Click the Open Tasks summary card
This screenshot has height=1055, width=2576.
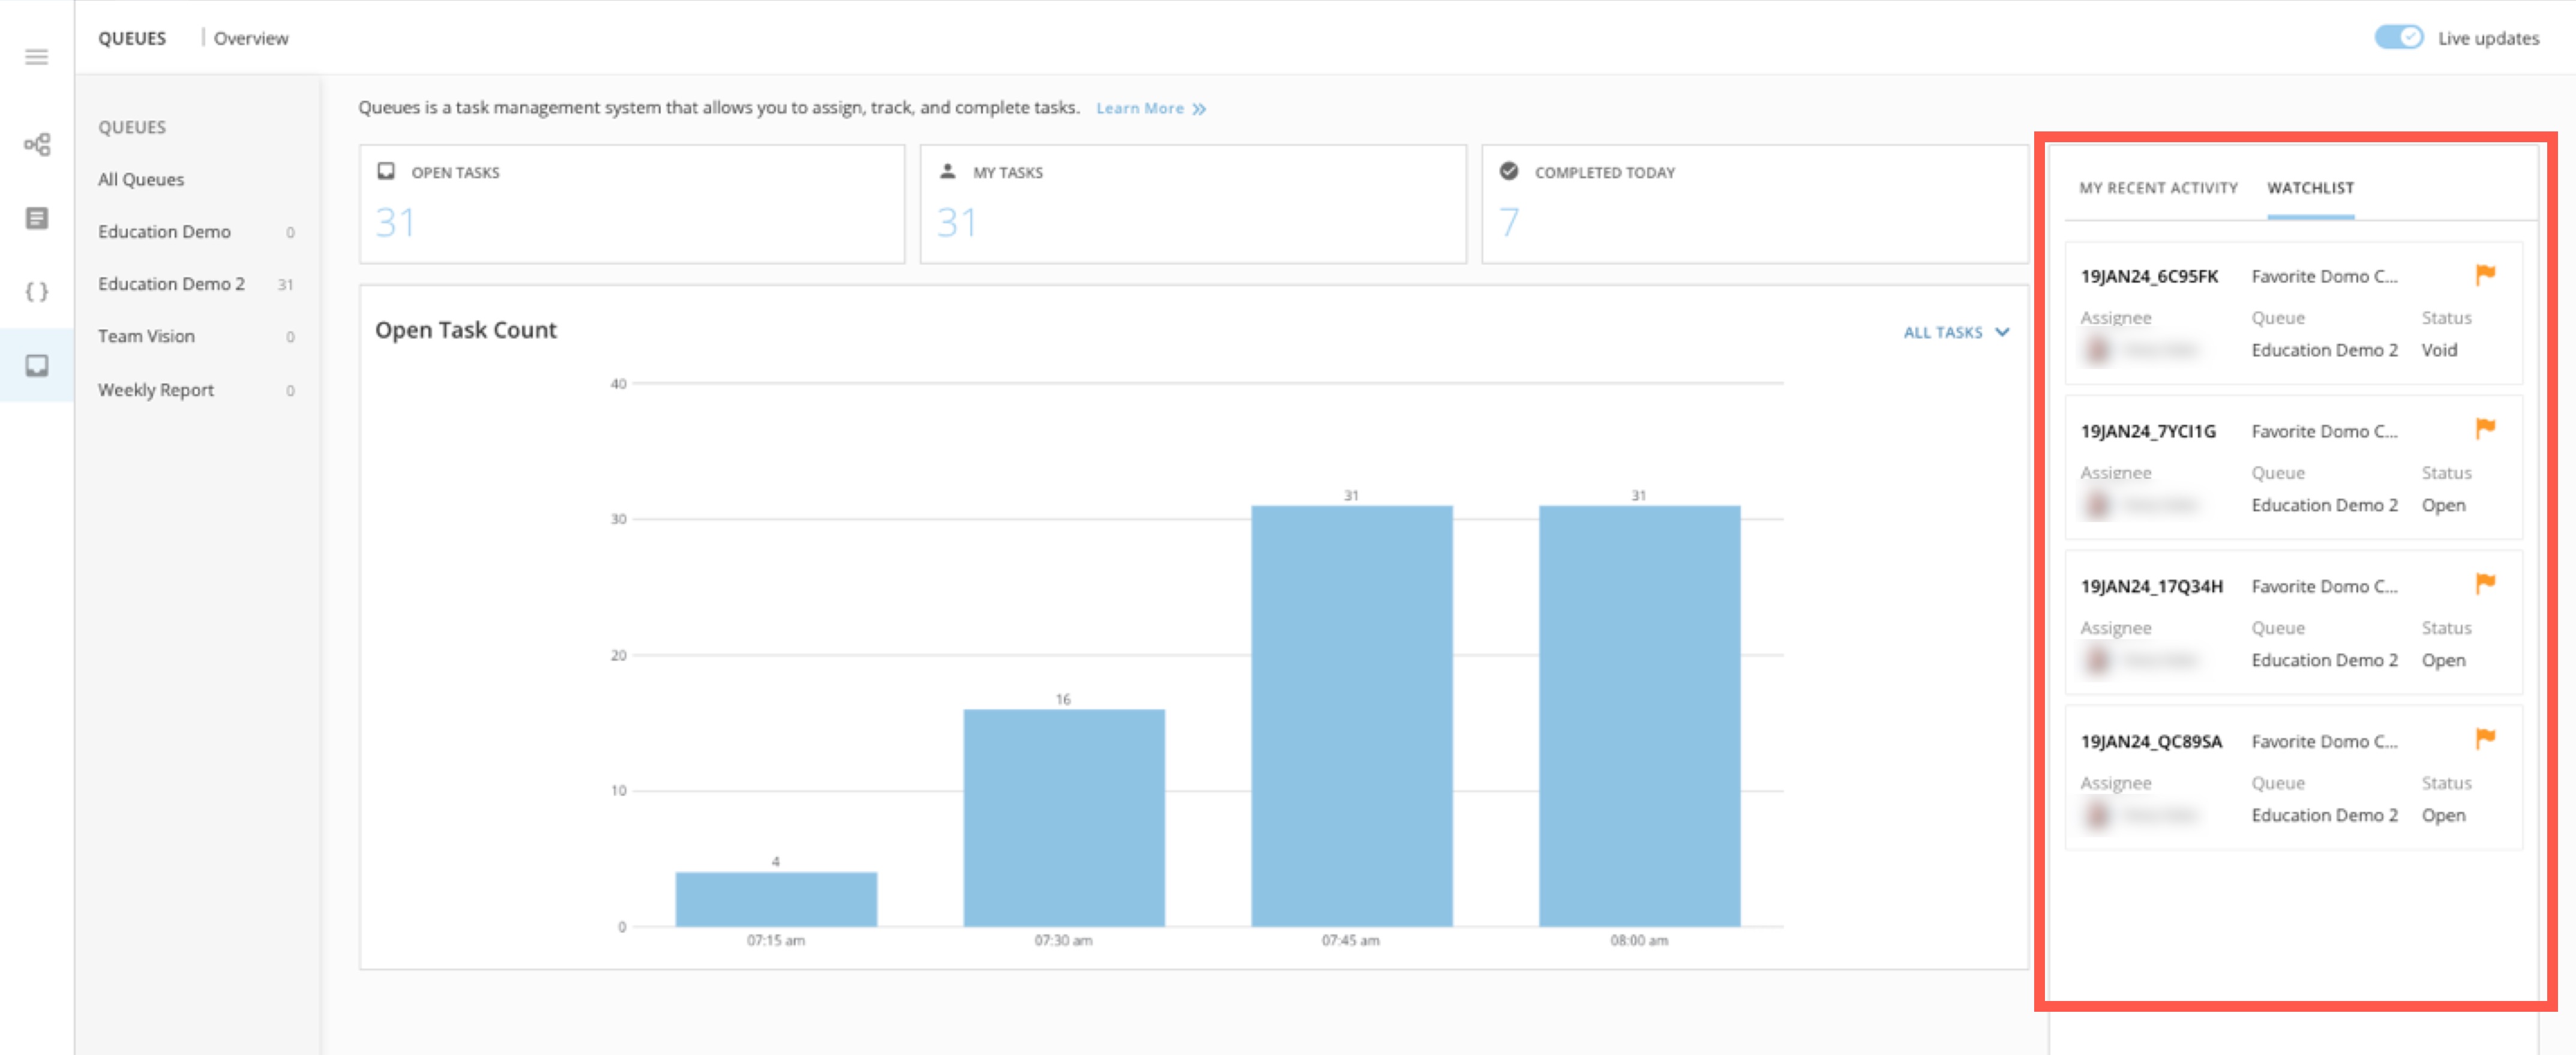[x=631, y=204]
